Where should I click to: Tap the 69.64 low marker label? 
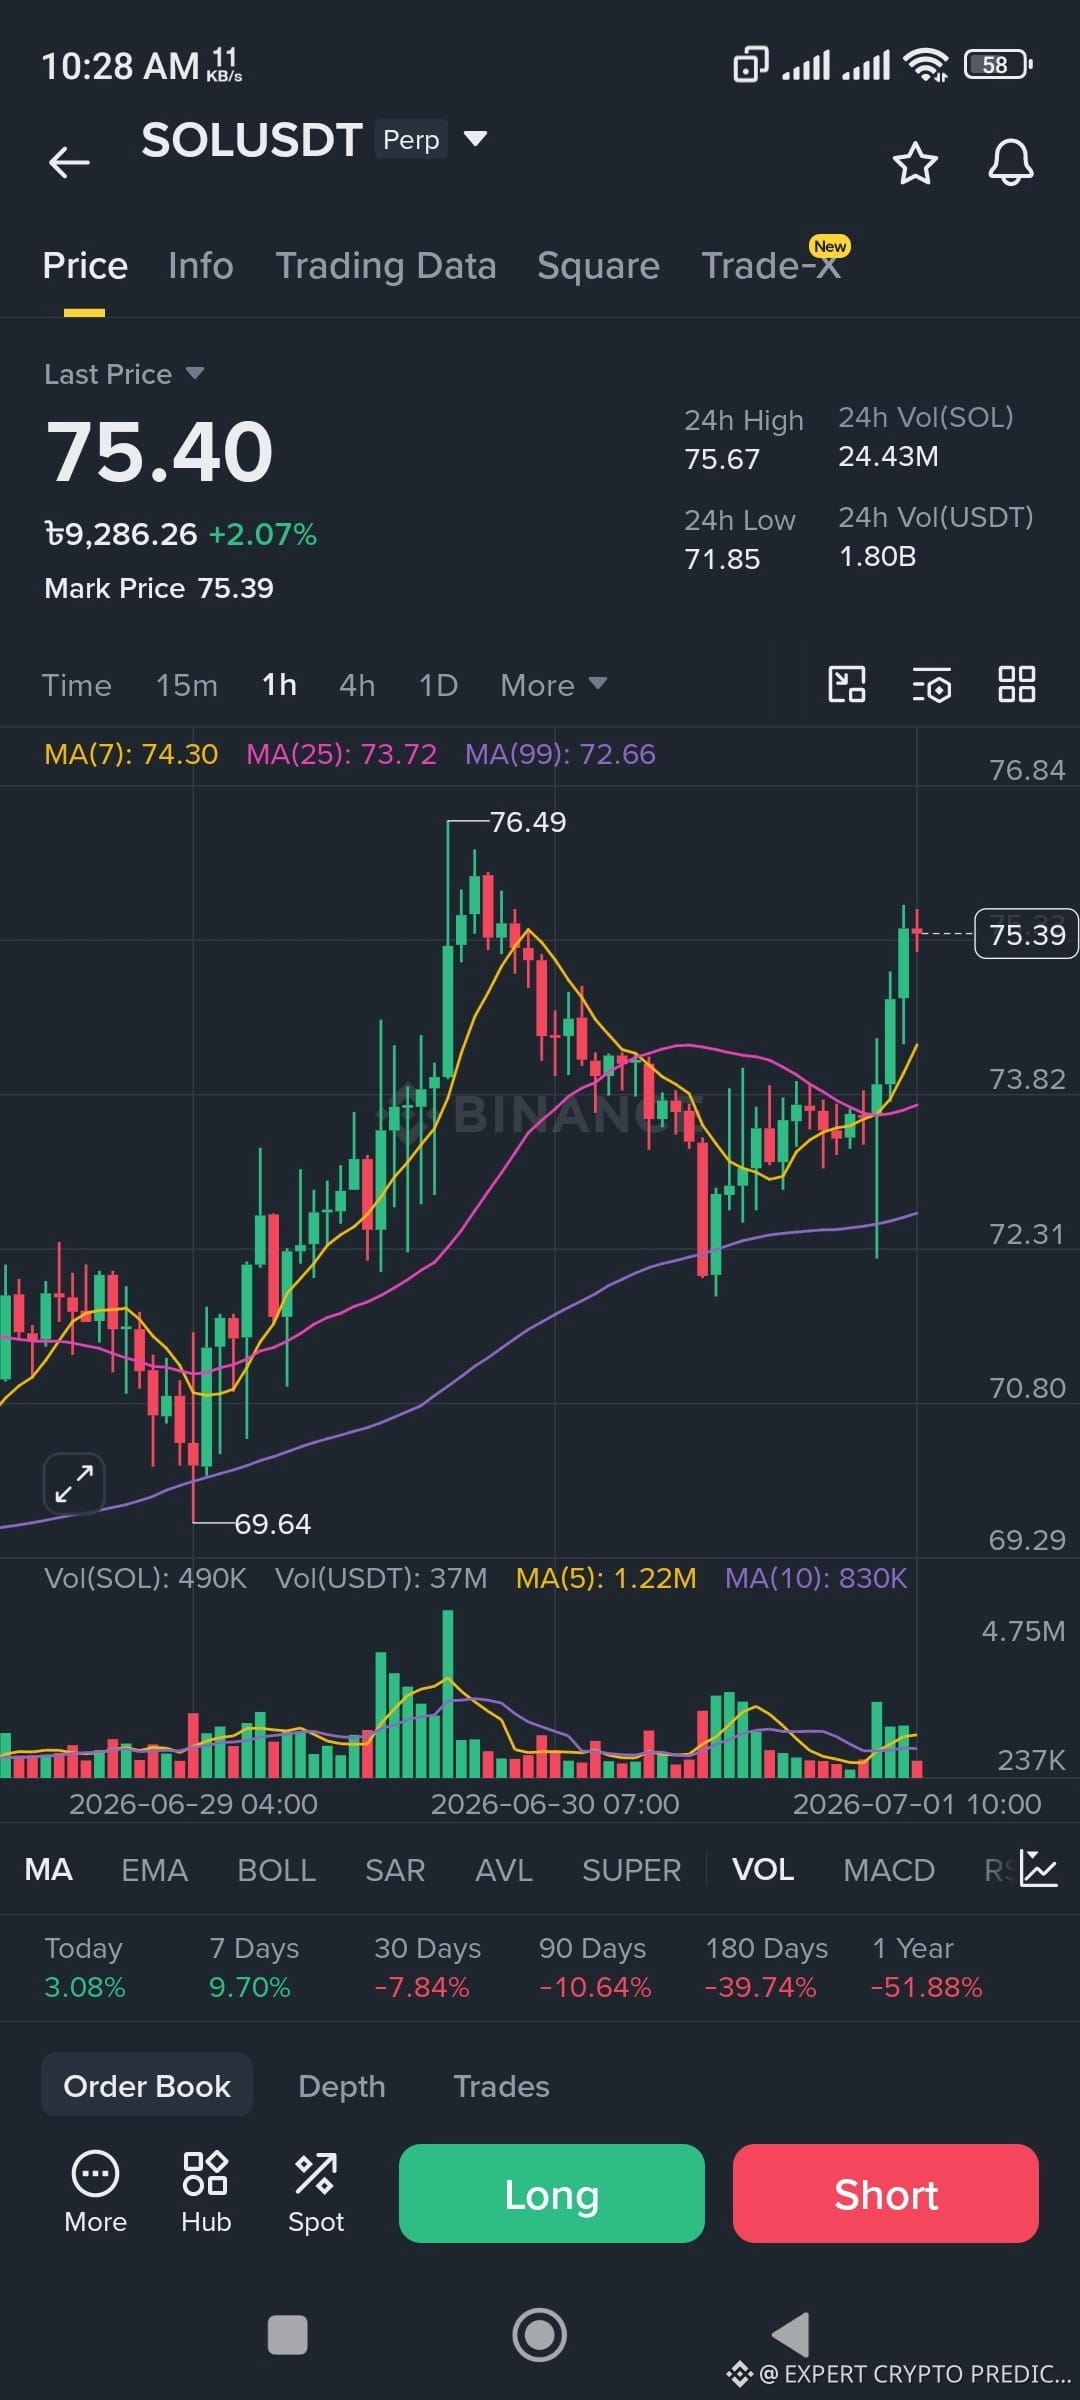tap(272, 1524)
